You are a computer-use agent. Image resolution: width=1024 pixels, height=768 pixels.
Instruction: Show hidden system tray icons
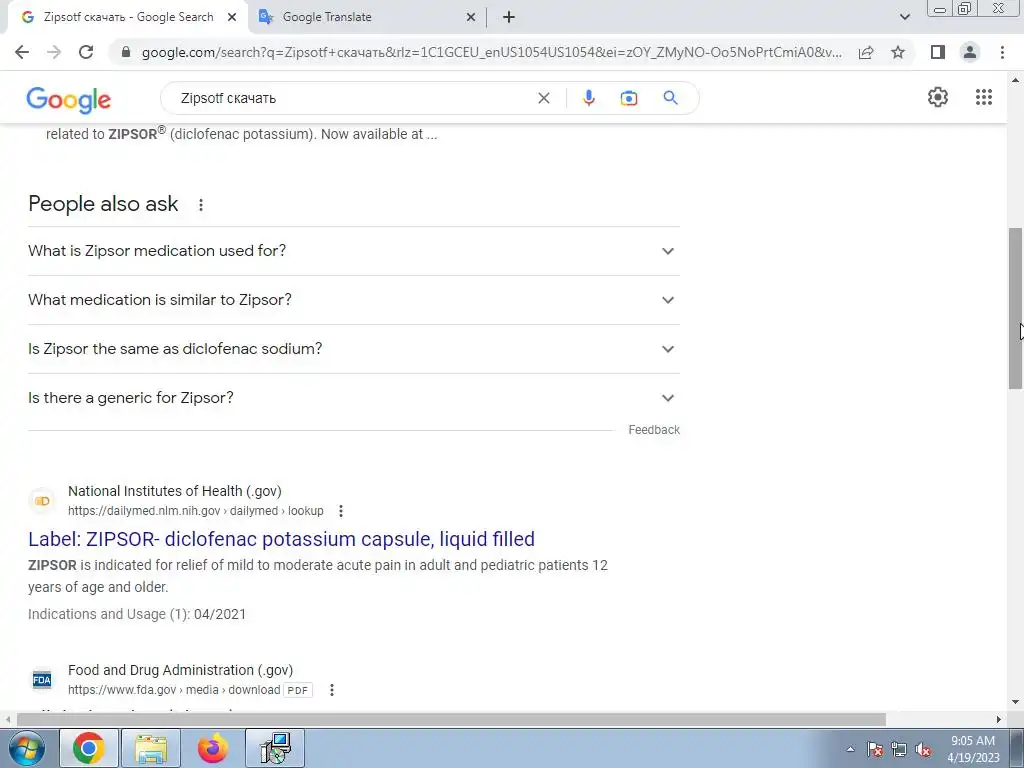tap(850, 749)
